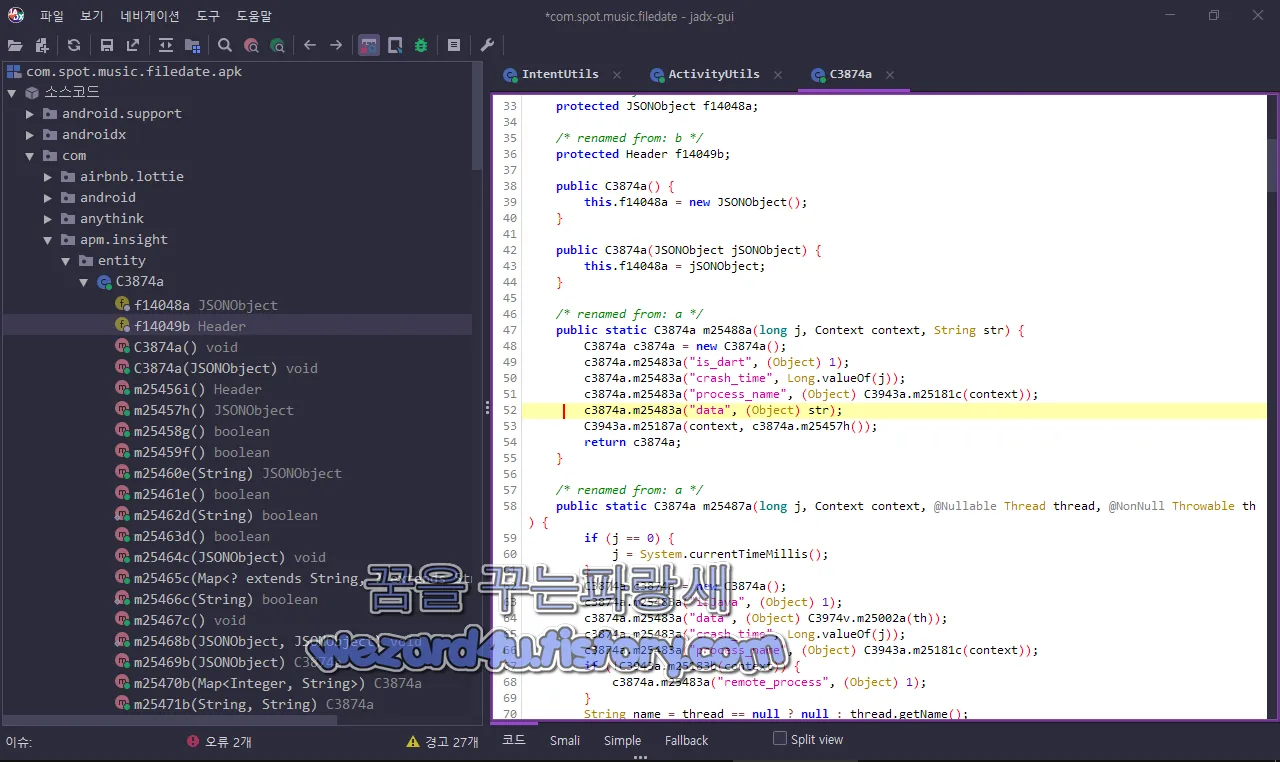Navigate back with the left arrow

pyautogui.click(x=310, y=45)
